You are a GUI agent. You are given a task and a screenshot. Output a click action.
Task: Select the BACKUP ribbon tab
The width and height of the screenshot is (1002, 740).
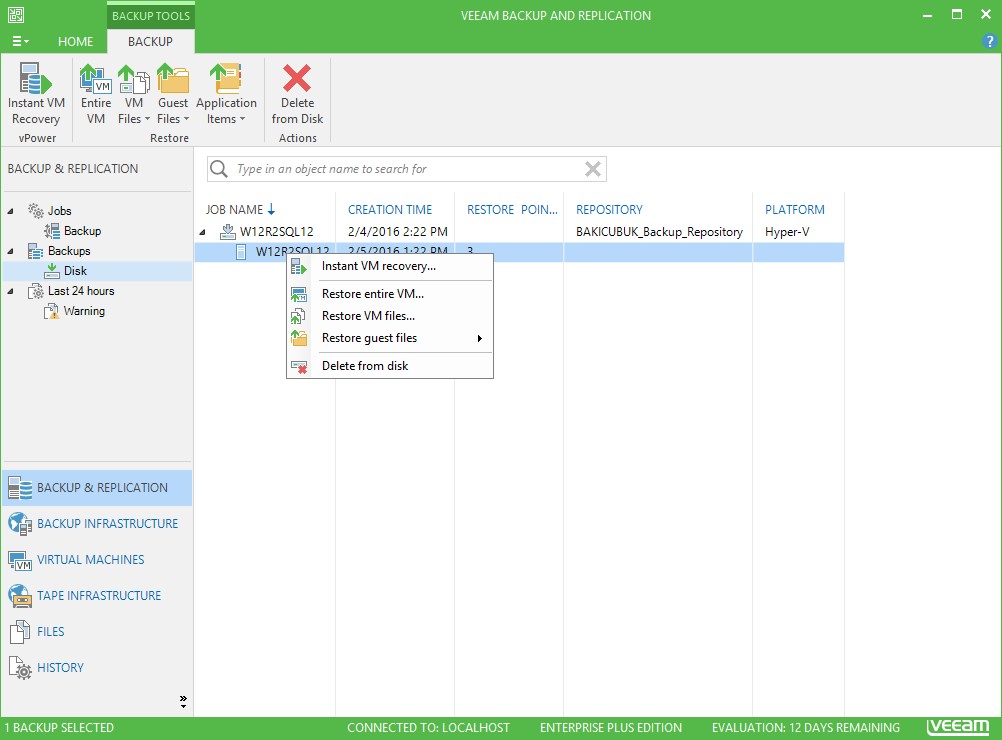pos(150,42)
